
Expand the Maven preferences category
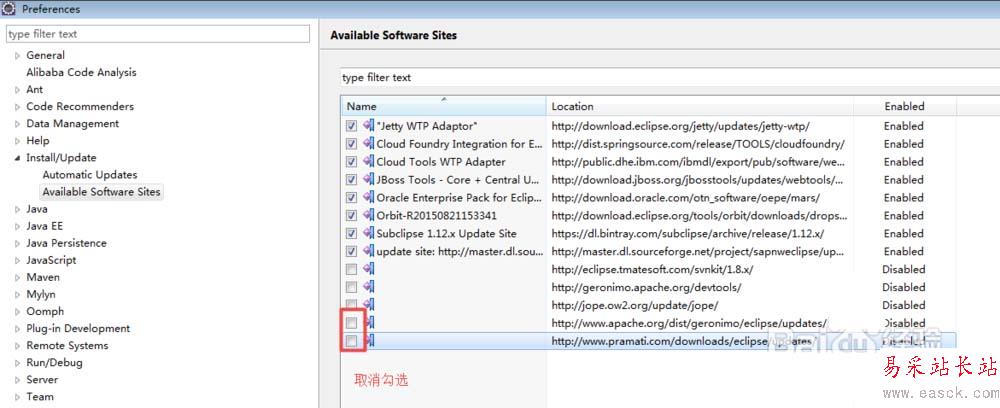coord(17,278)
